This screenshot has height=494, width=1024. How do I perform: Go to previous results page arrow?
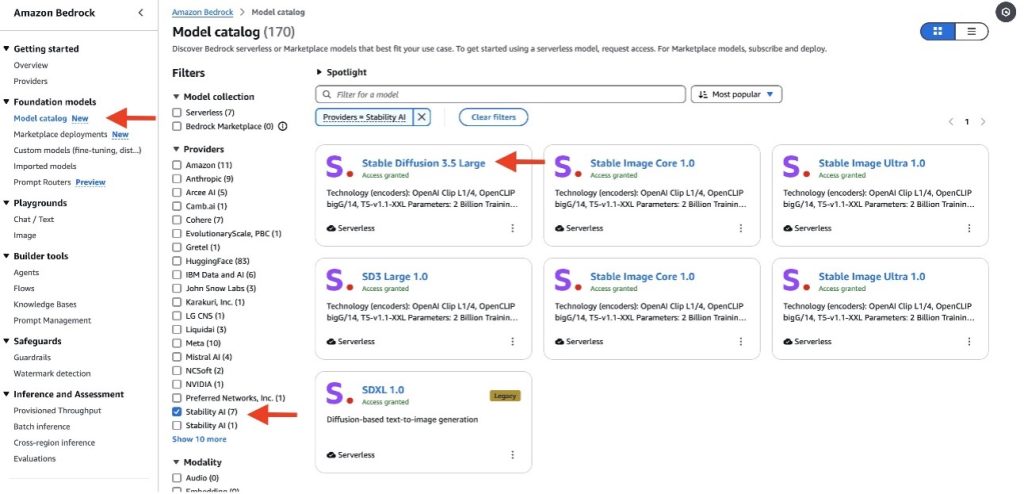[x=951, y=122]
